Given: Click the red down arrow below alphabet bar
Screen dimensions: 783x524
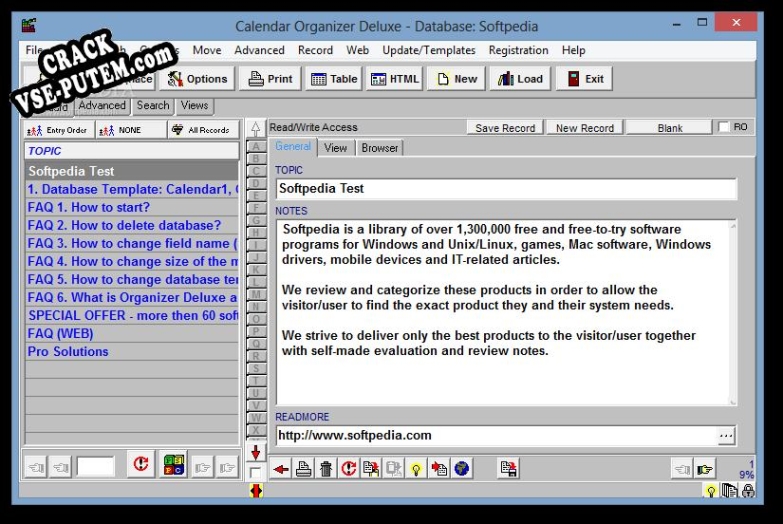Looking at the screenshot, I should click(256, 453).
